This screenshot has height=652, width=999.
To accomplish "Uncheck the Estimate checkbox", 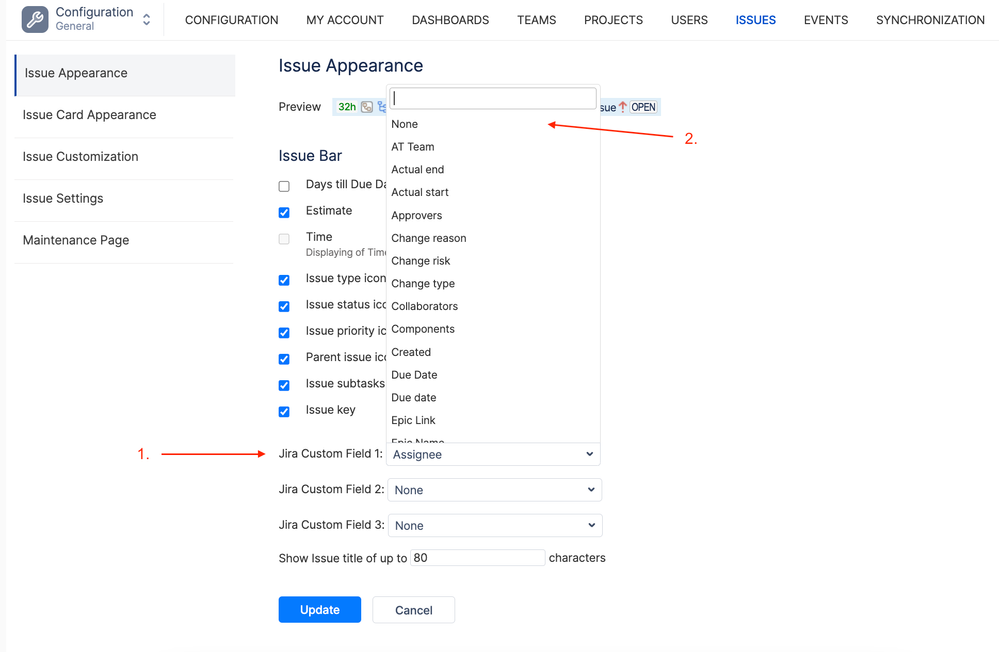I will (x=284, y=212).
